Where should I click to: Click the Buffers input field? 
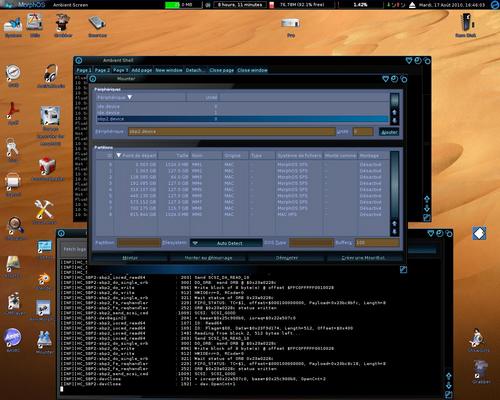tap(377, 243)
